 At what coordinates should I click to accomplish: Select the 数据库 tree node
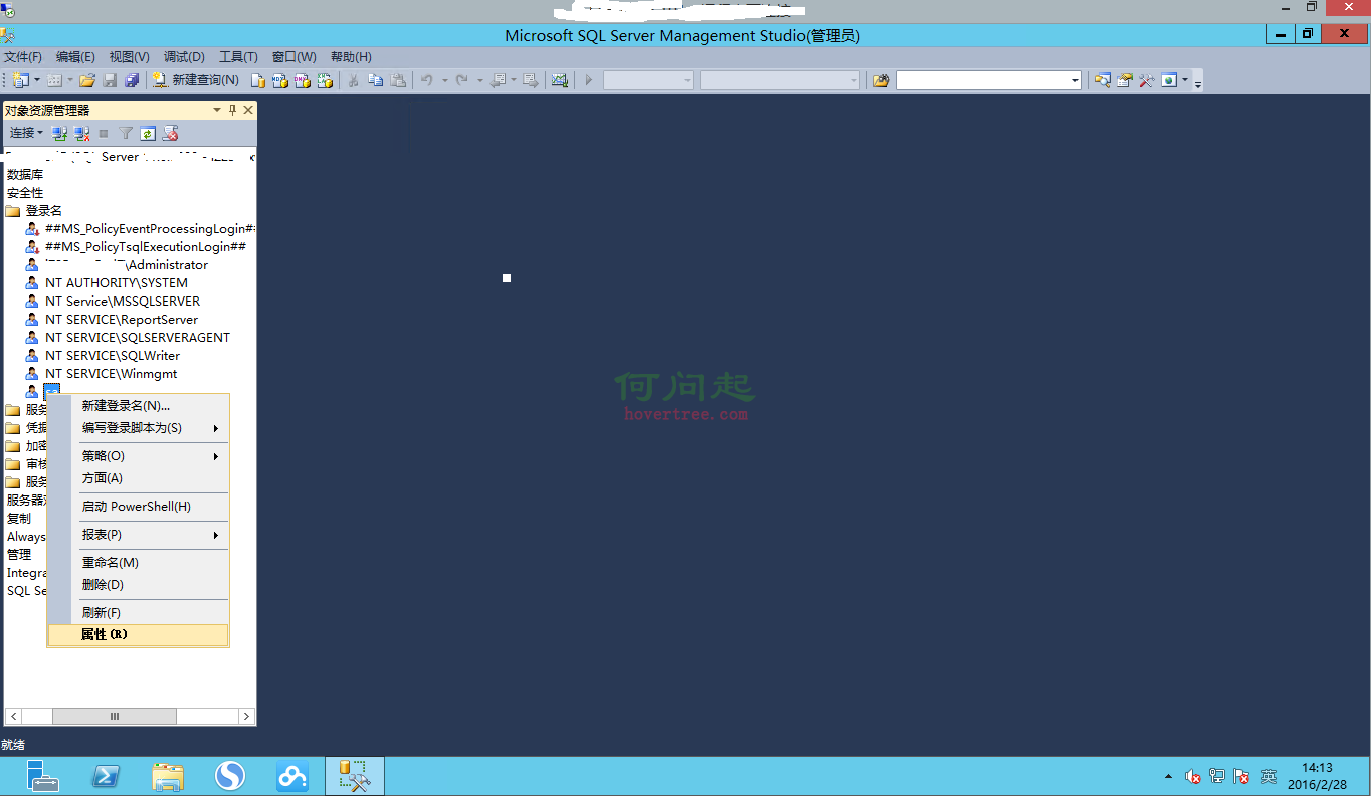[25, 175]
